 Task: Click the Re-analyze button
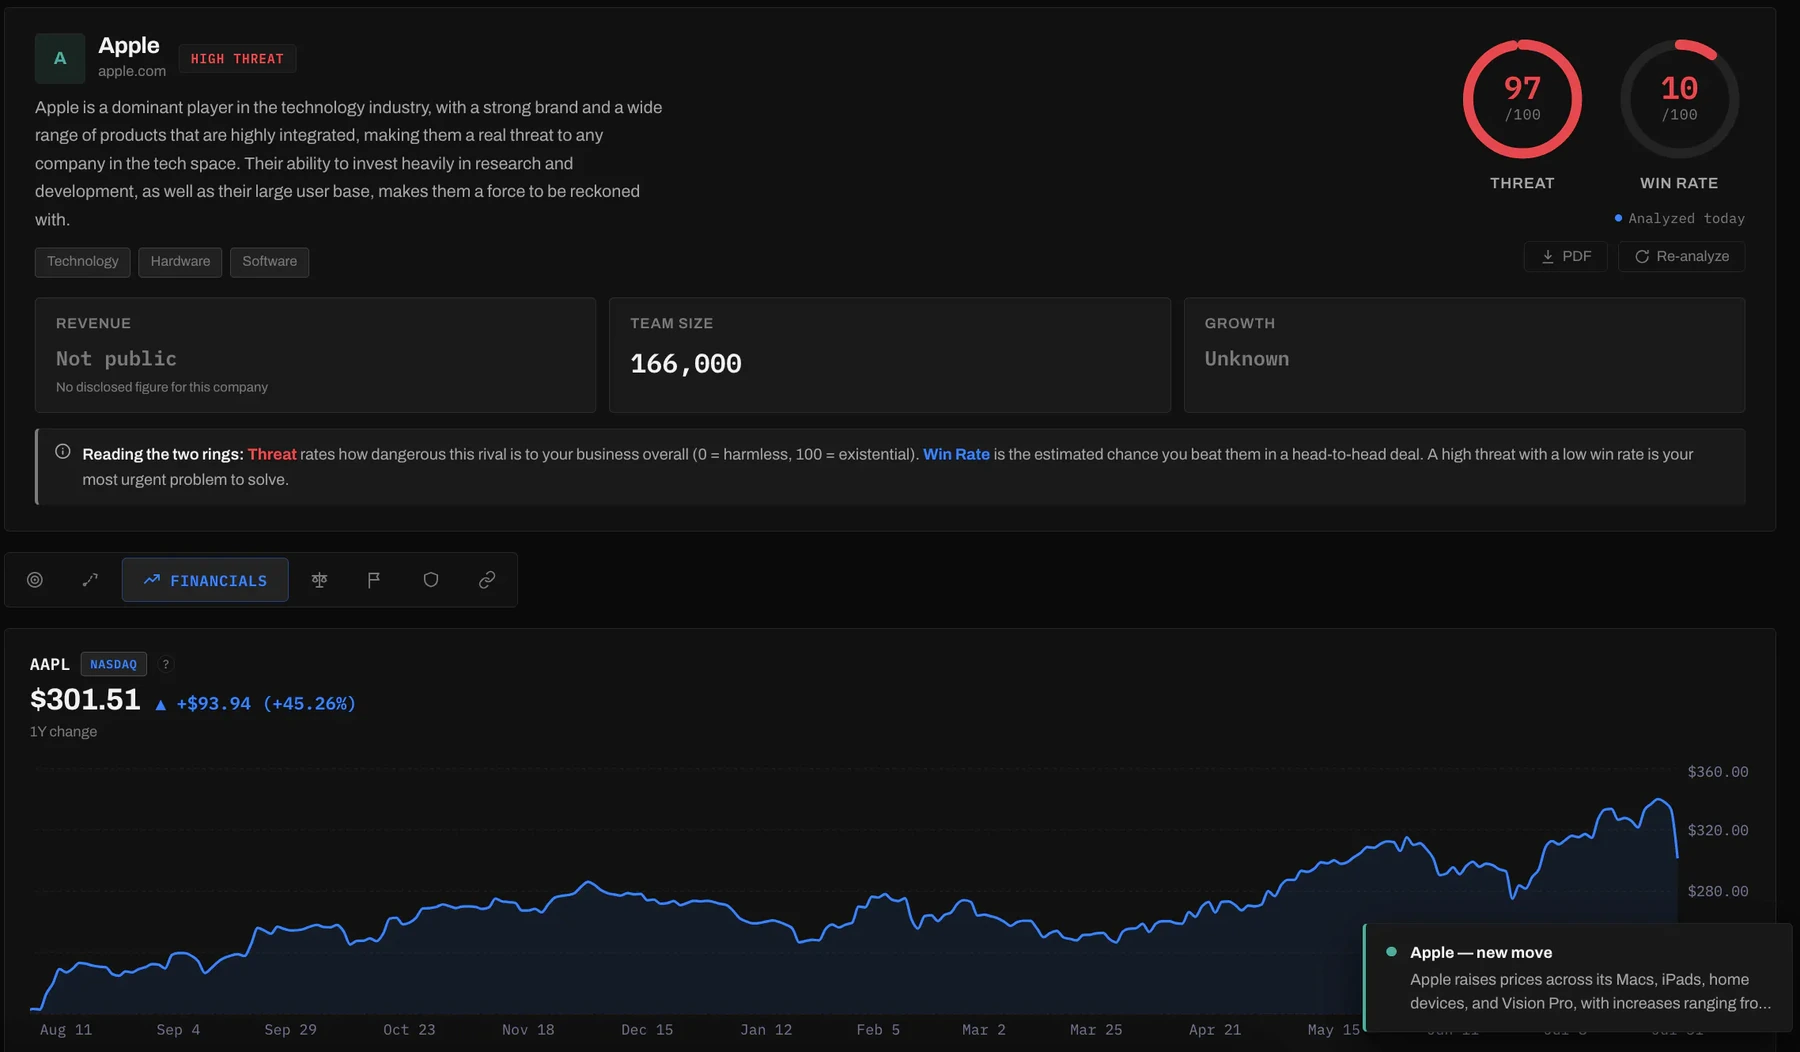tap(1682, 257)
